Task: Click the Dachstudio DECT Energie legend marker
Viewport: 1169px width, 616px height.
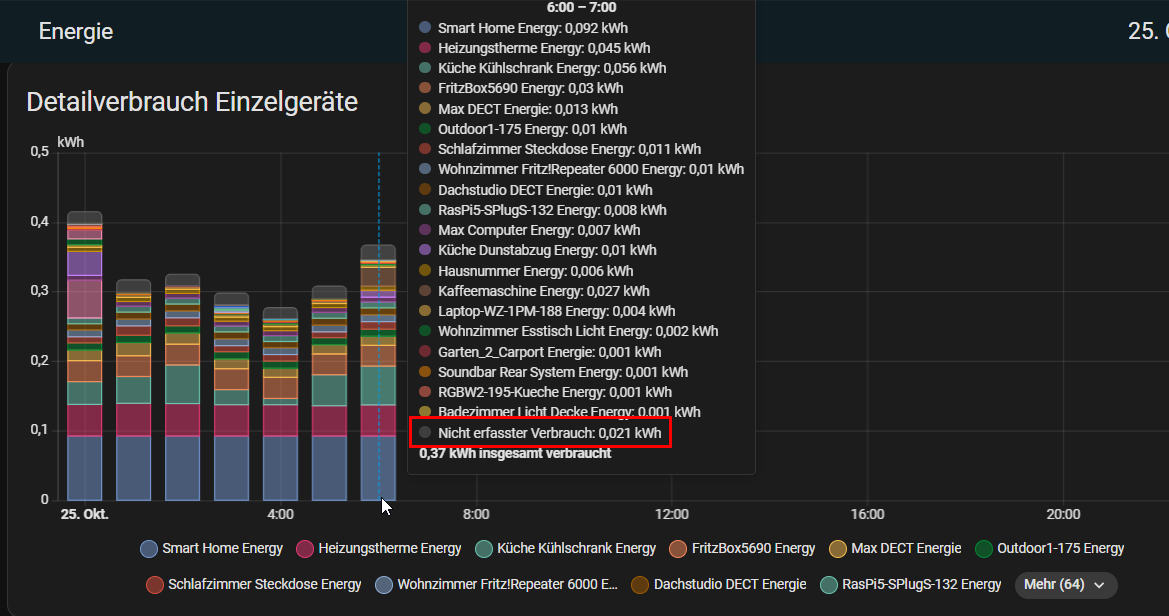Action: [641, 585]
